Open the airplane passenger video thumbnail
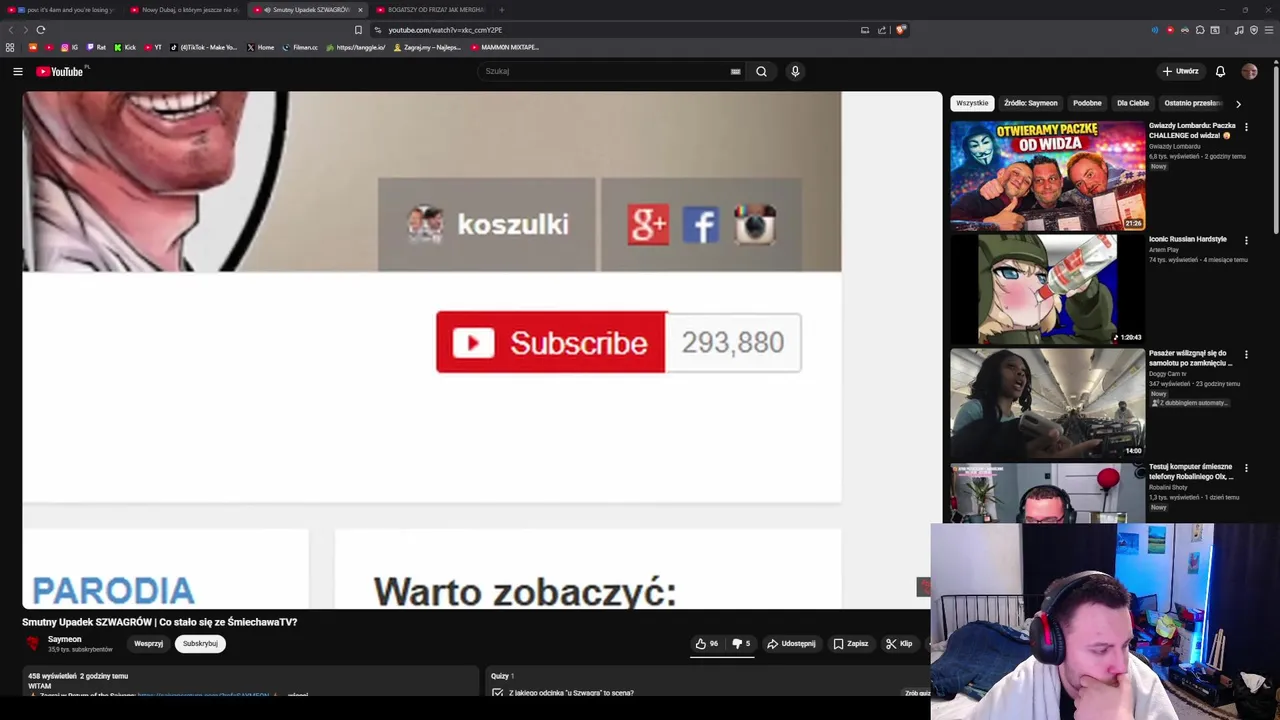The image size is (1280, 720). [1047, 402]
